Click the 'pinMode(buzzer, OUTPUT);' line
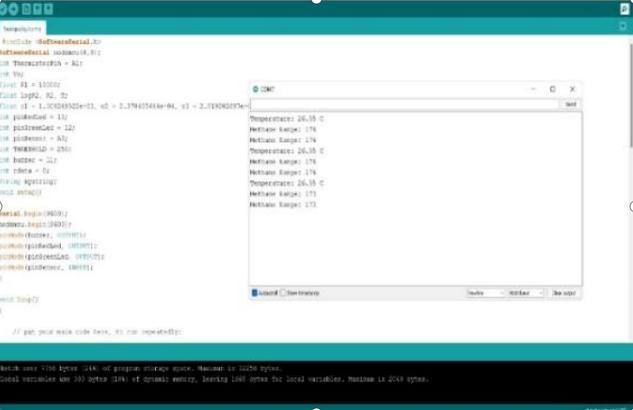 (43, 235)
